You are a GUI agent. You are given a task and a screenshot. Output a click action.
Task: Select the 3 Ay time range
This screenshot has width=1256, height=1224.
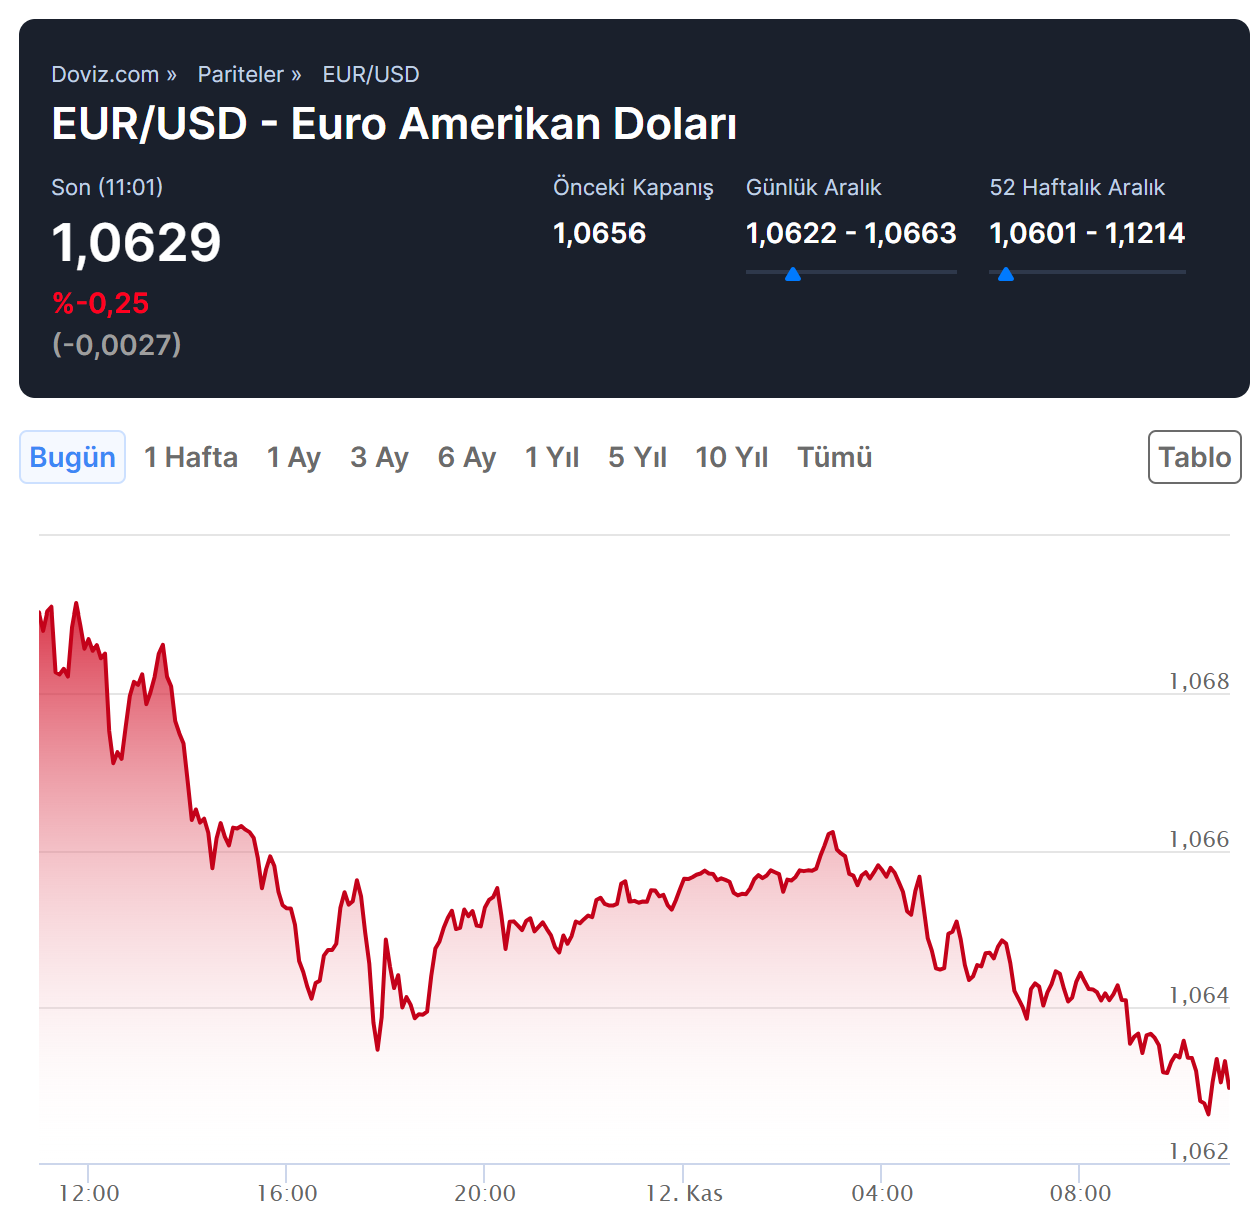tap(380, 457)
